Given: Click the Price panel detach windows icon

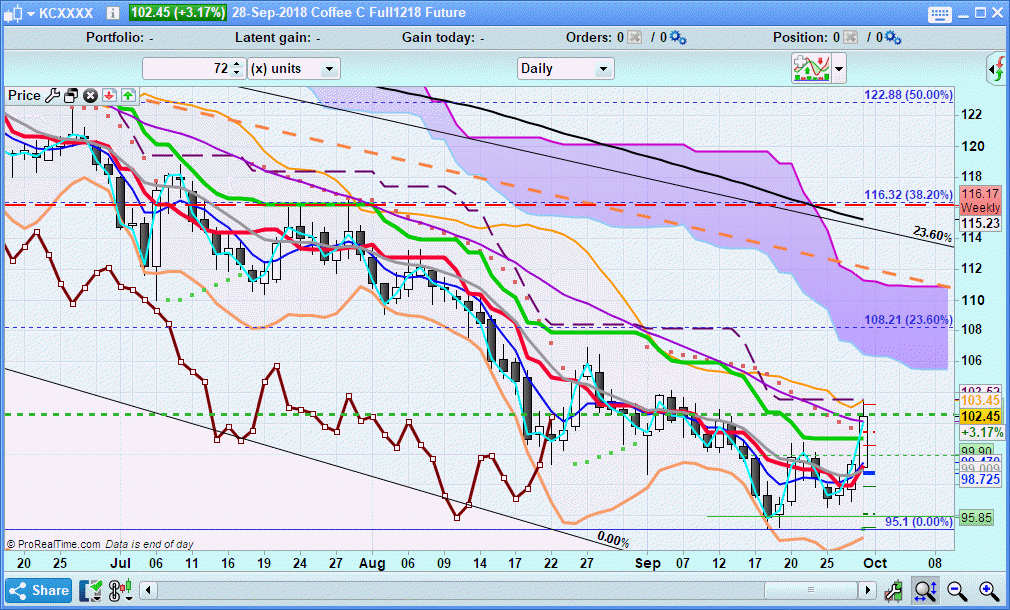Looking at the screenshot, I should pyautogui.click(x=71, y=96).
